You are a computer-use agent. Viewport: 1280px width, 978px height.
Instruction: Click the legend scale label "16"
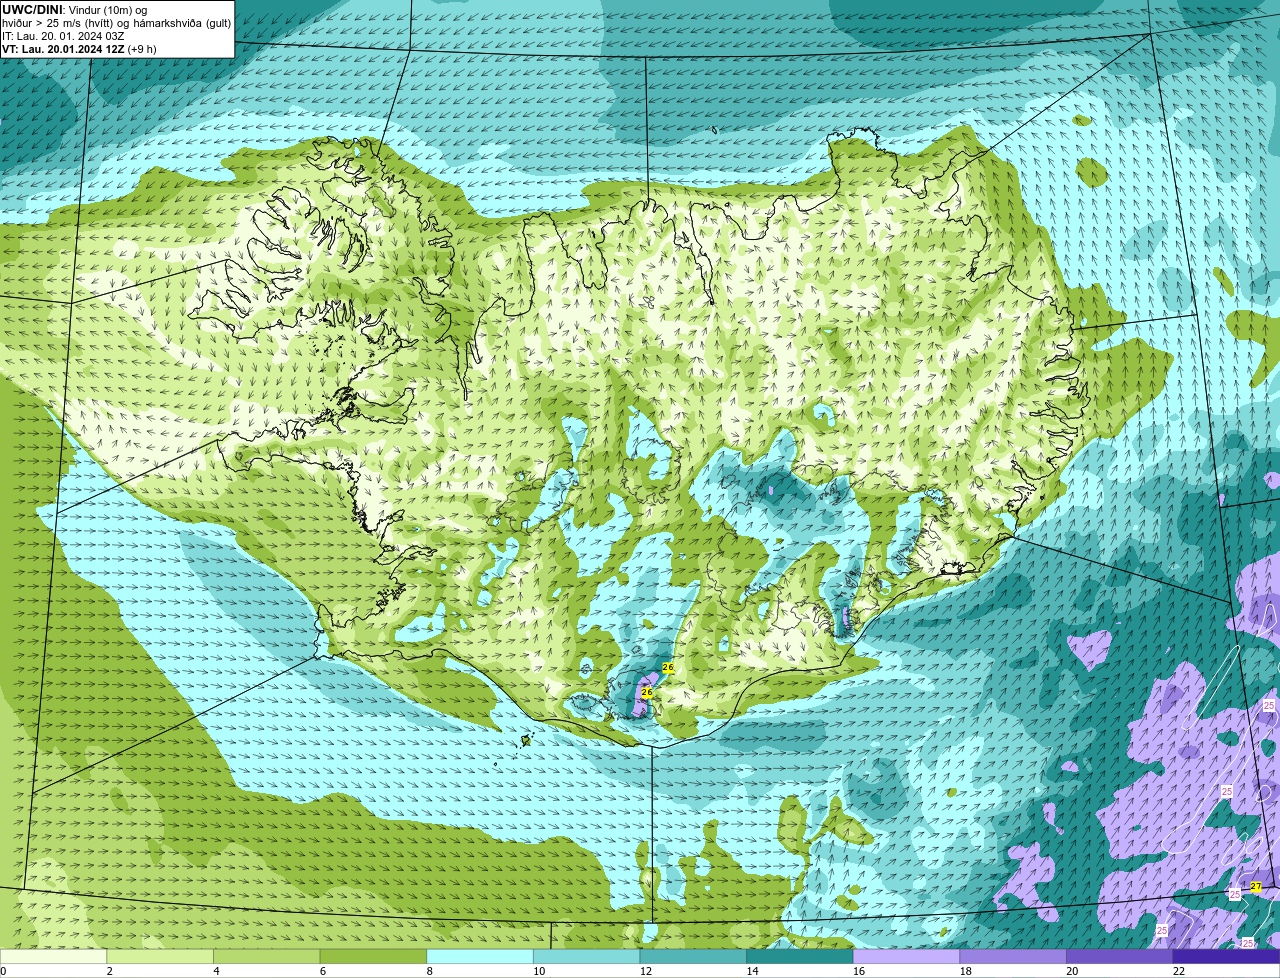[859, 971]
